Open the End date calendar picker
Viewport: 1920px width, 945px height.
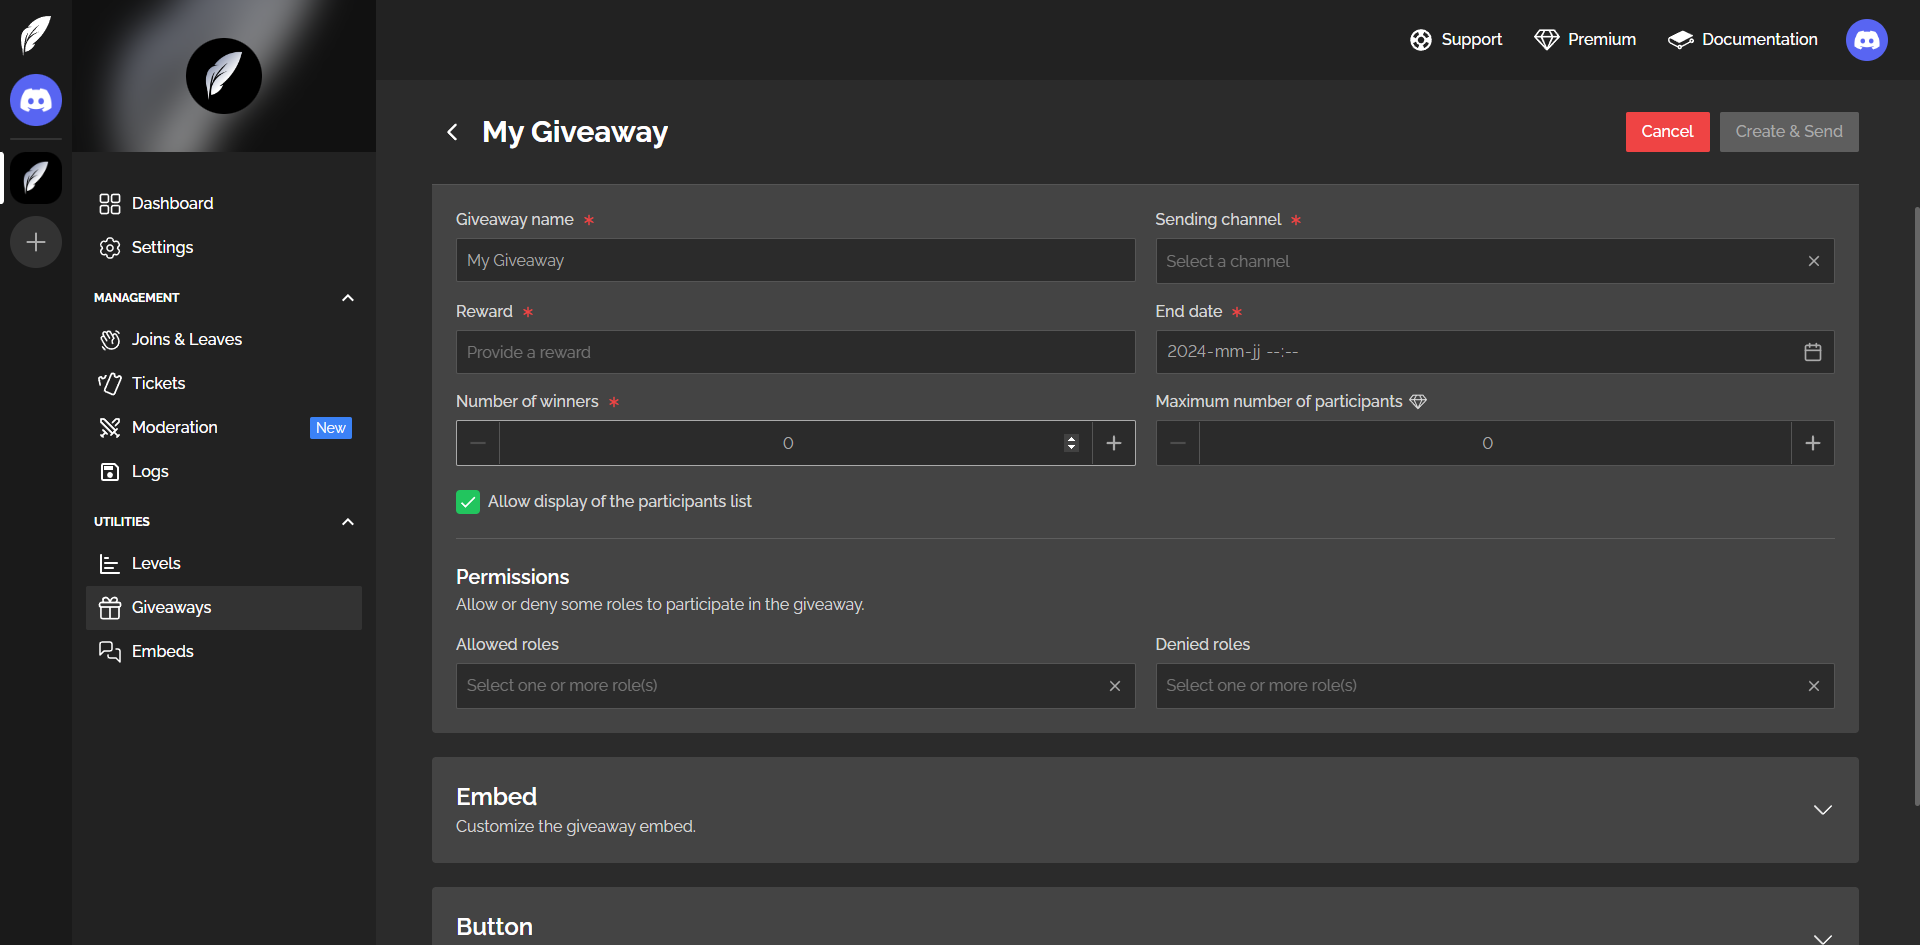1812,352
